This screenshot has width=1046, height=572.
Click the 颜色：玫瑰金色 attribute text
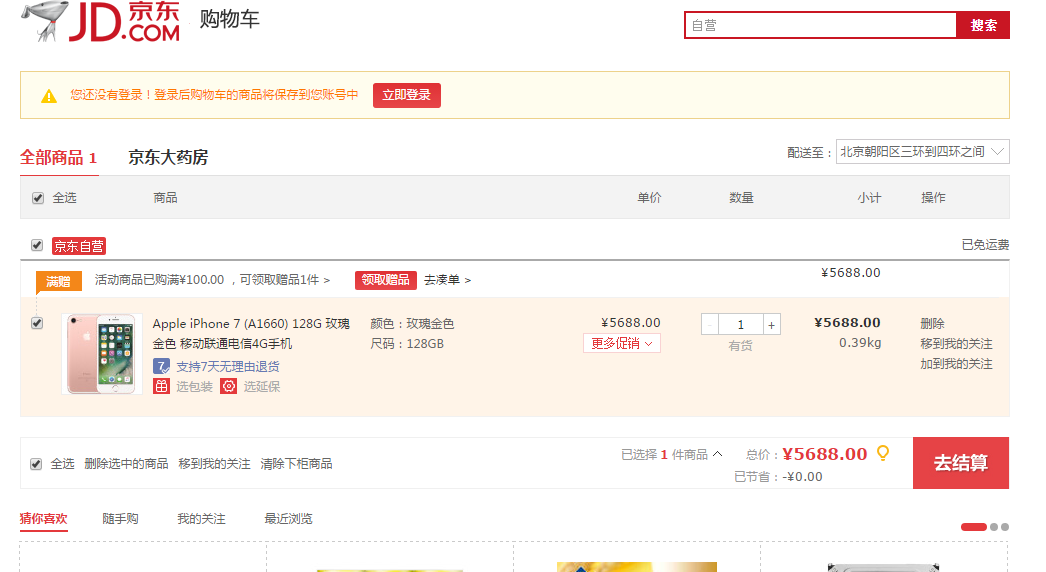point(412,324)
